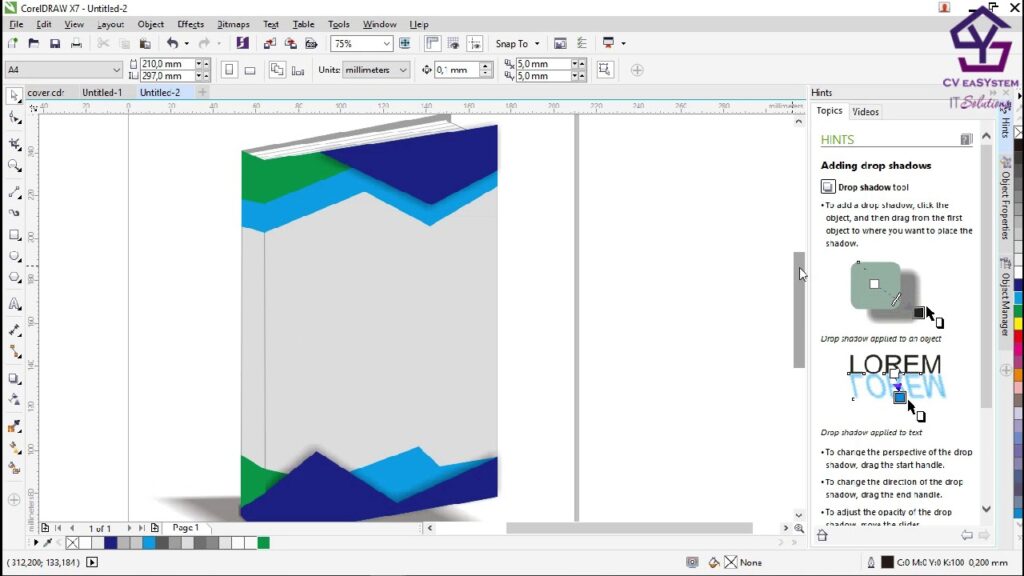Click the Save icon in the toolbar
1024x576 pixels.
(x=54, y=44)
